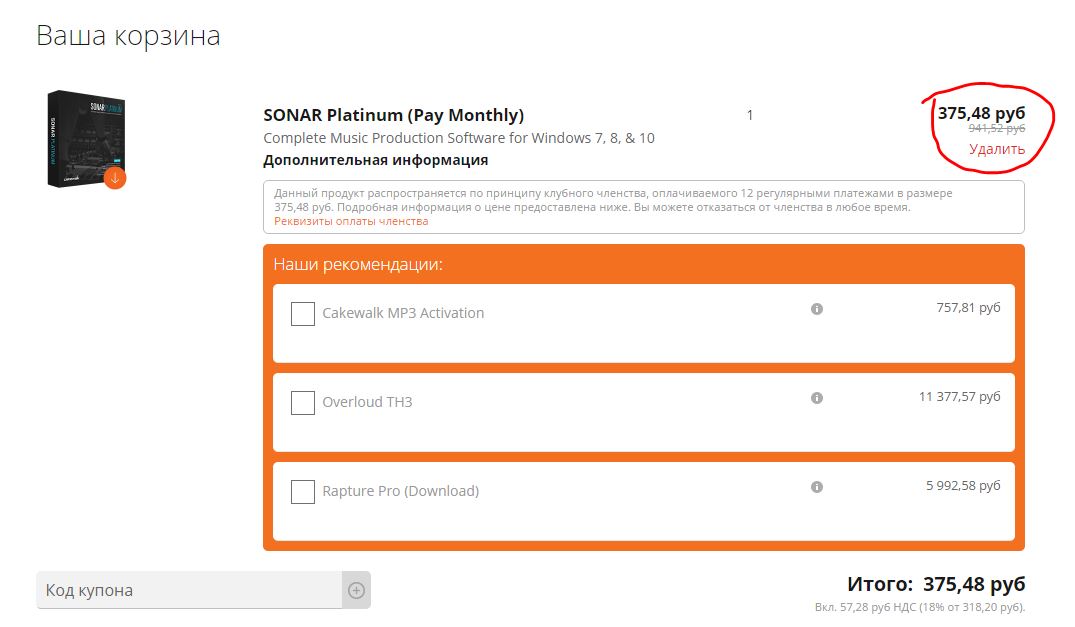This screenshot has height=627, width=1075.
Task: Click info icon for Overloud TH3
Action: click(x=817, y=398)
